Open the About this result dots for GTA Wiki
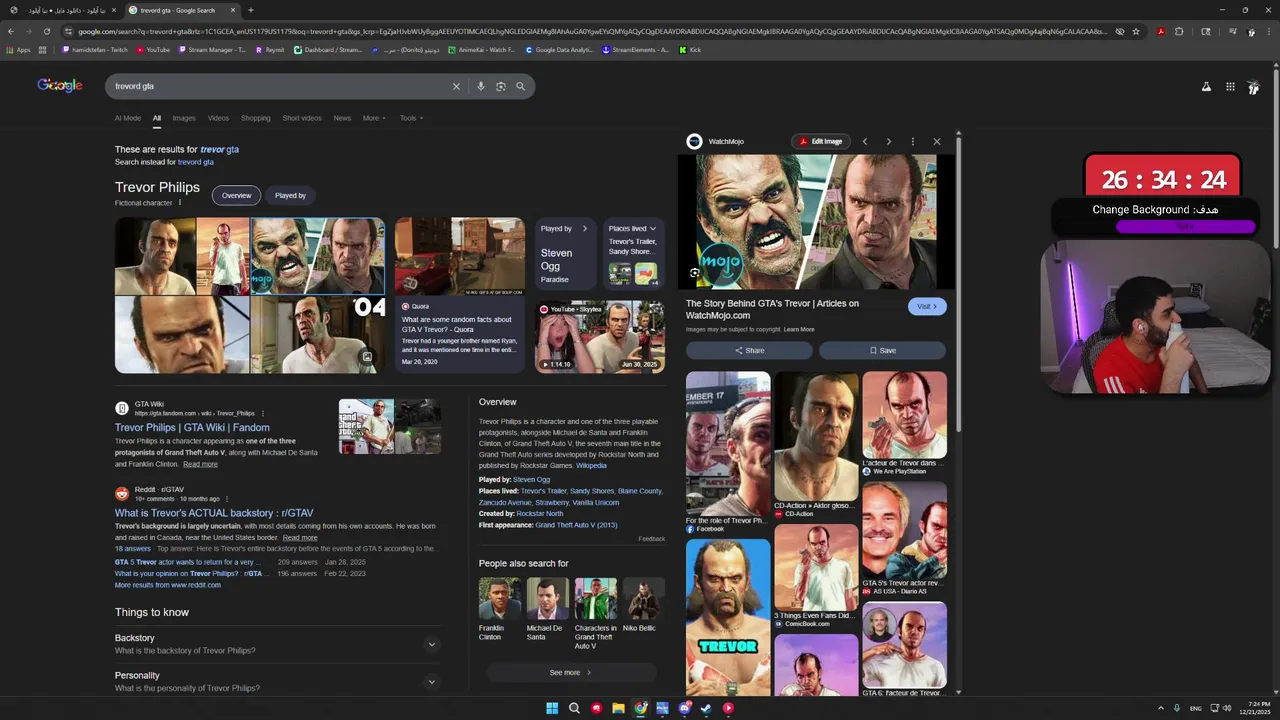Image resolution: width=1280 pixels, height=720 pixels. pos(263,413)
